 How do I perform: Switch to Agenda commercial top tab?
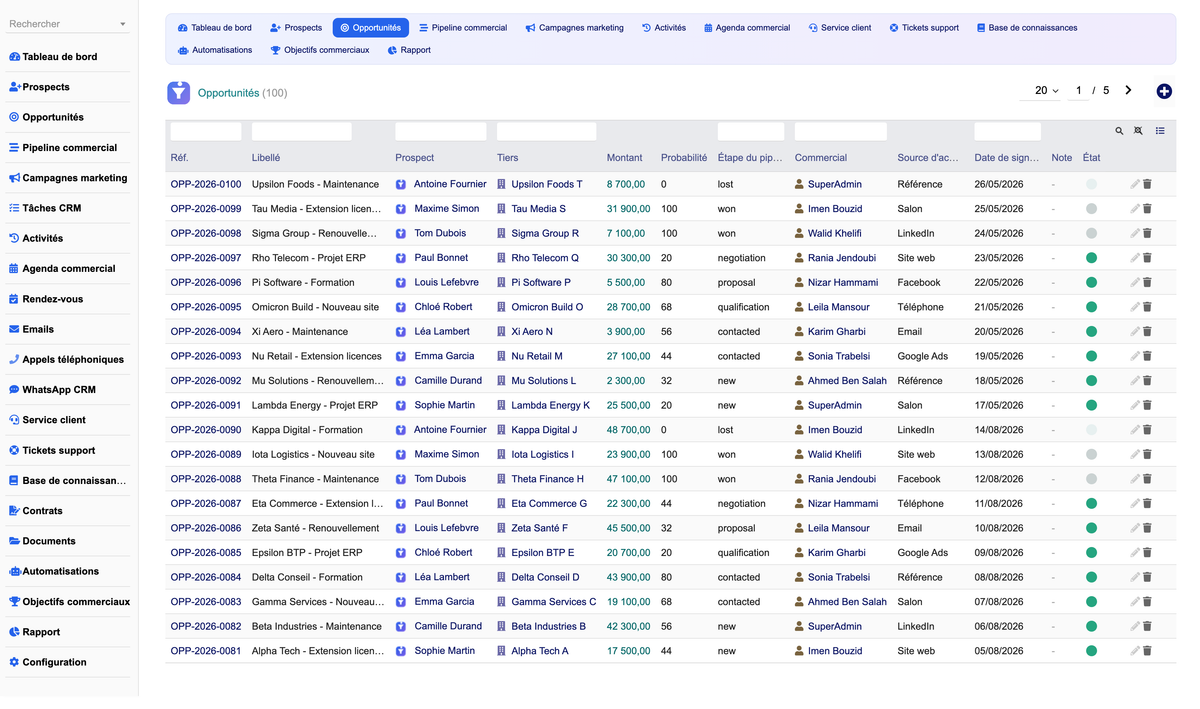pyautogui.click(x=747, y=28)
